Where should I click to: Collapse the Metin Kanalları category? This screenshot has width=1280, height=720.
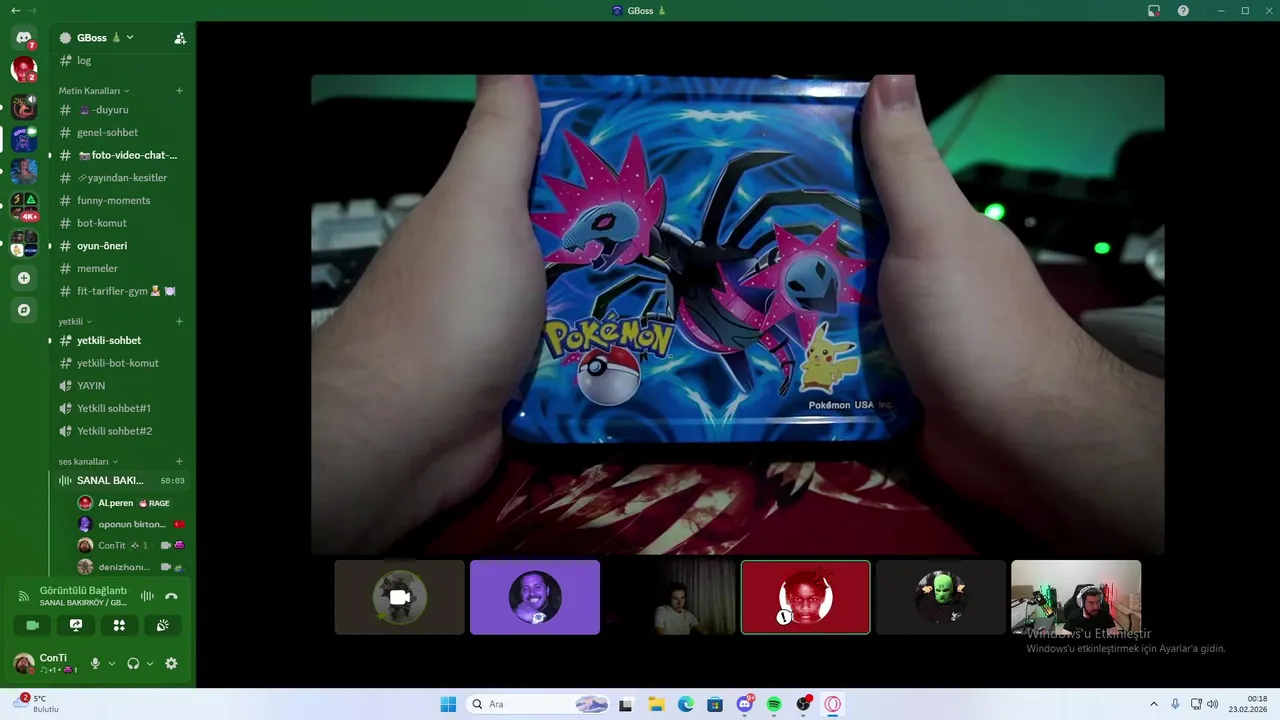point(94,91)
